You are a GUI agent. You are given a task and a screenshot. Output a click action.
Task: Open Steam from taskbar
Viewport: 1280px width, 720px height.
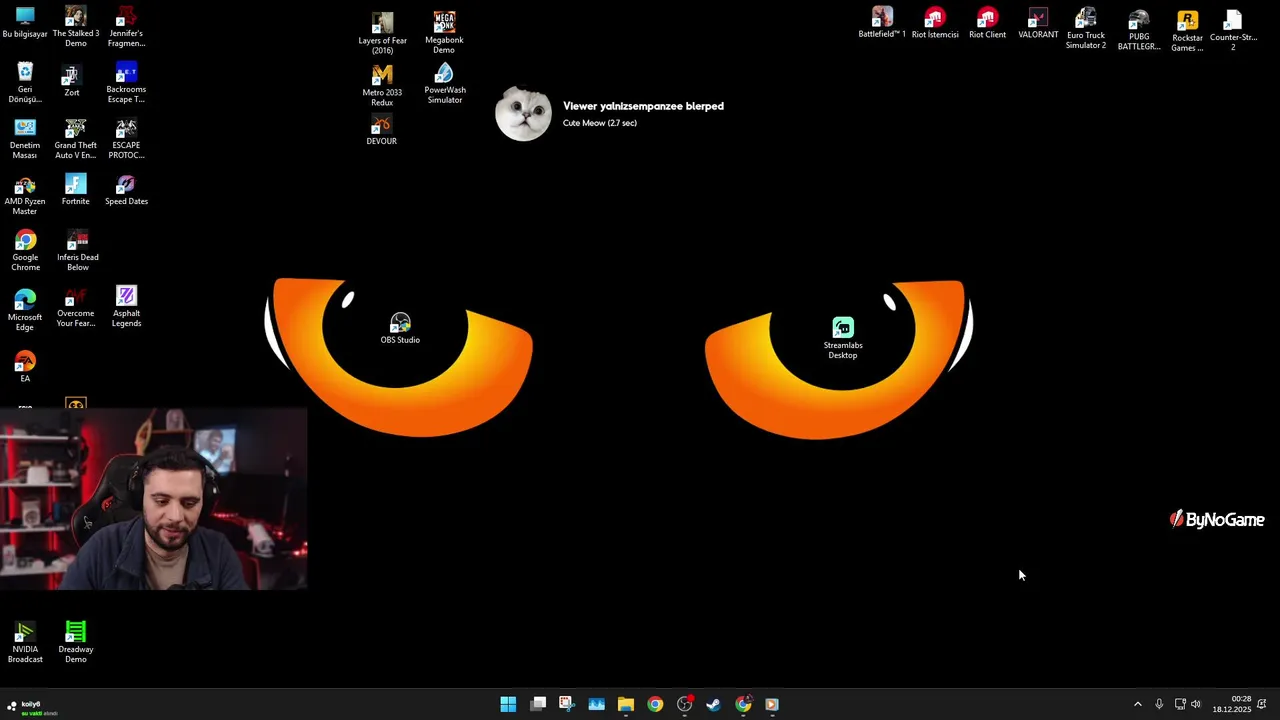tap(713, 704)
